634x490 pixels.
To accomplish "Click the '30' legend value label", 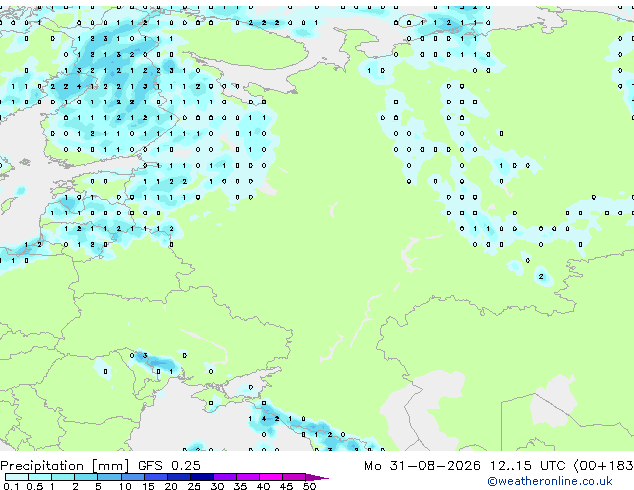I will [217, 486].
